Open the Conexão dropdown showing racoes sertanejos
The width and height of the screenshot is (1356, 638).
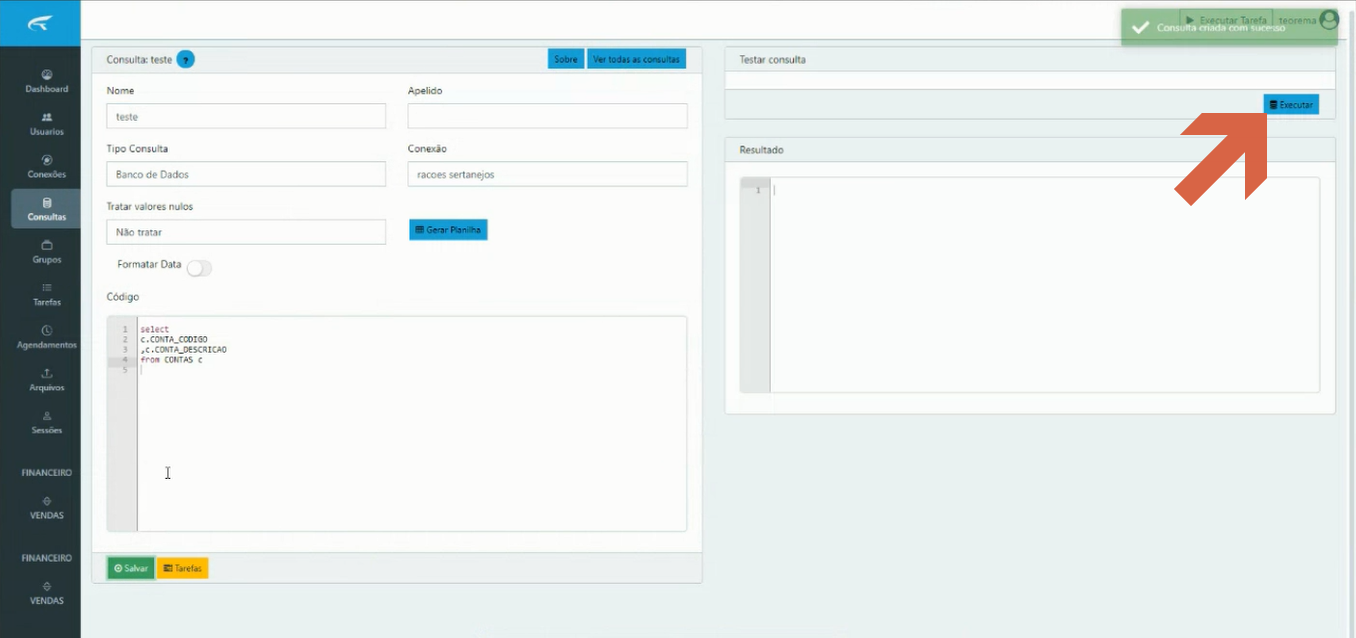547,174
